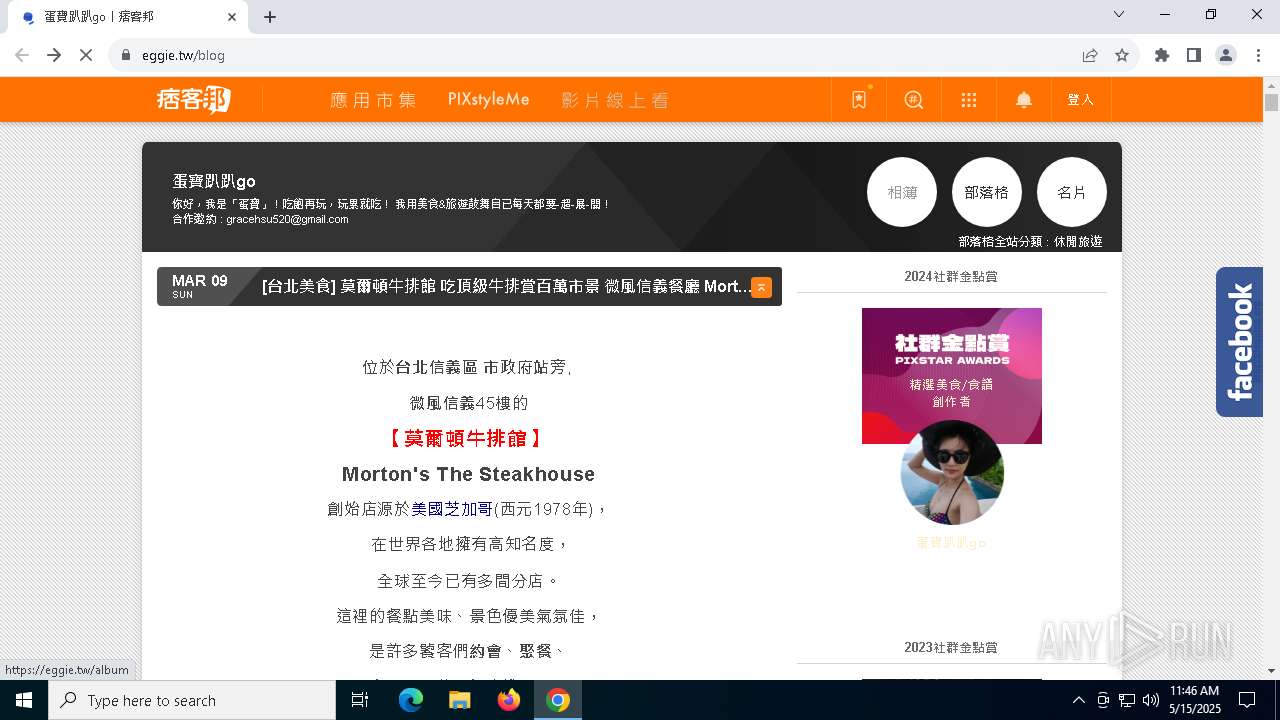Open Task View on the taskbar
This screenshot has width=1280, height=720.
coord(360,700)
